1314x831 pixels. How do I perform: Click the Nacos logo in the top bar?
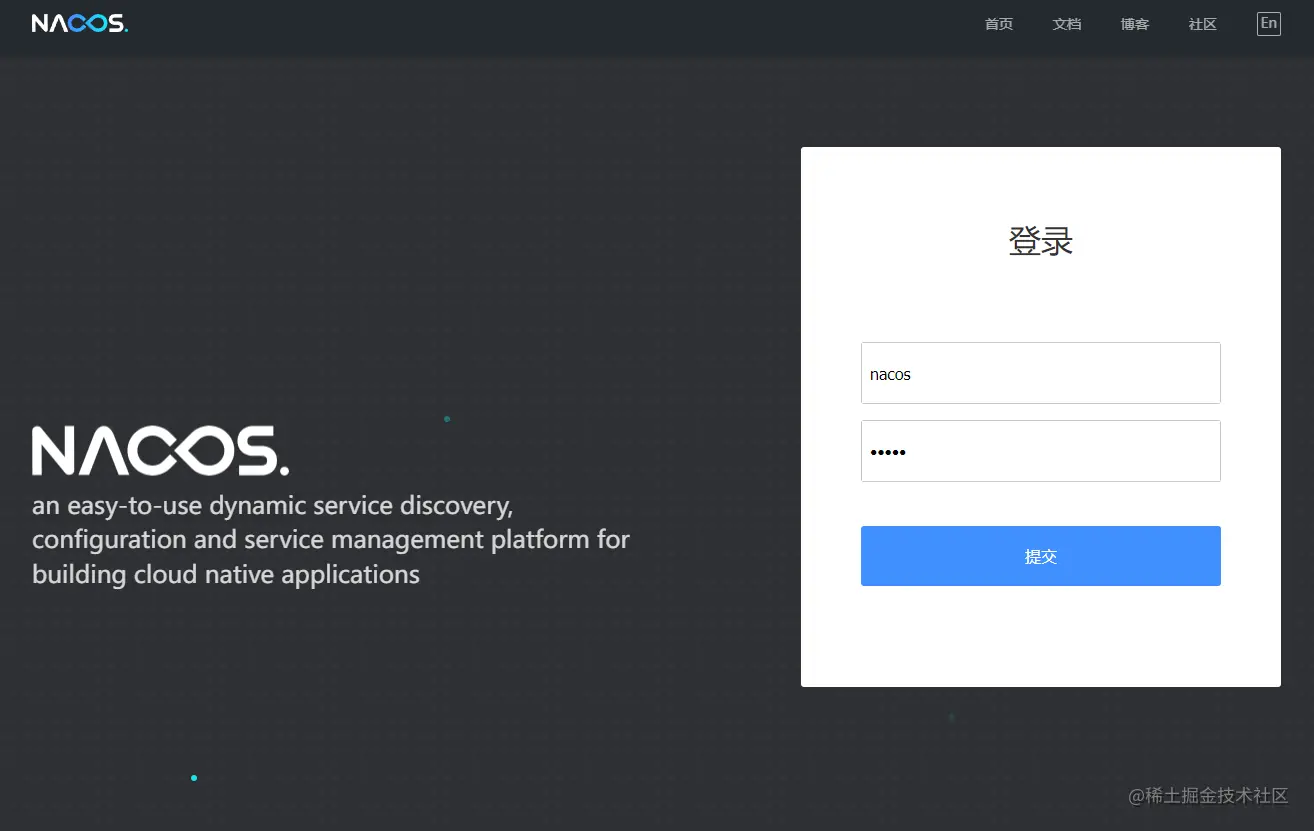click(80, 23)
